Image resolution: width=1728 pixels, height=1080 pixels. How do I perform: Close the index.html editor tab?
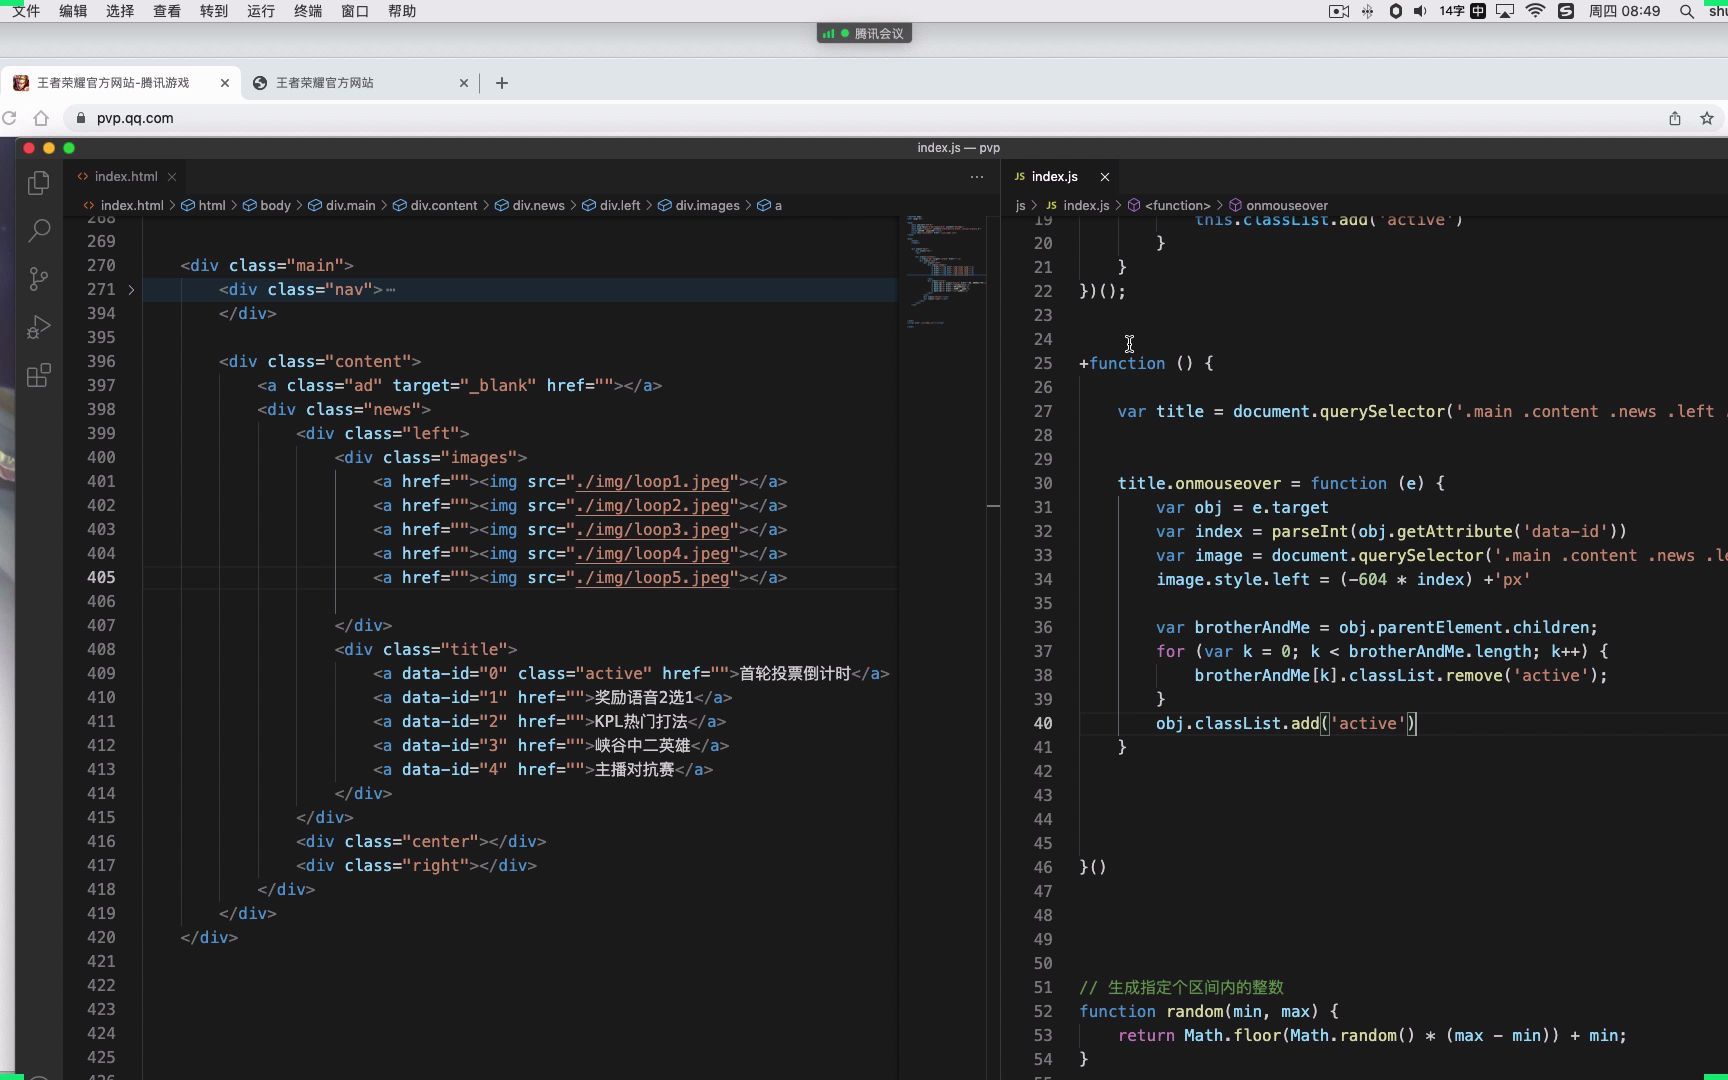click(172, 177)
